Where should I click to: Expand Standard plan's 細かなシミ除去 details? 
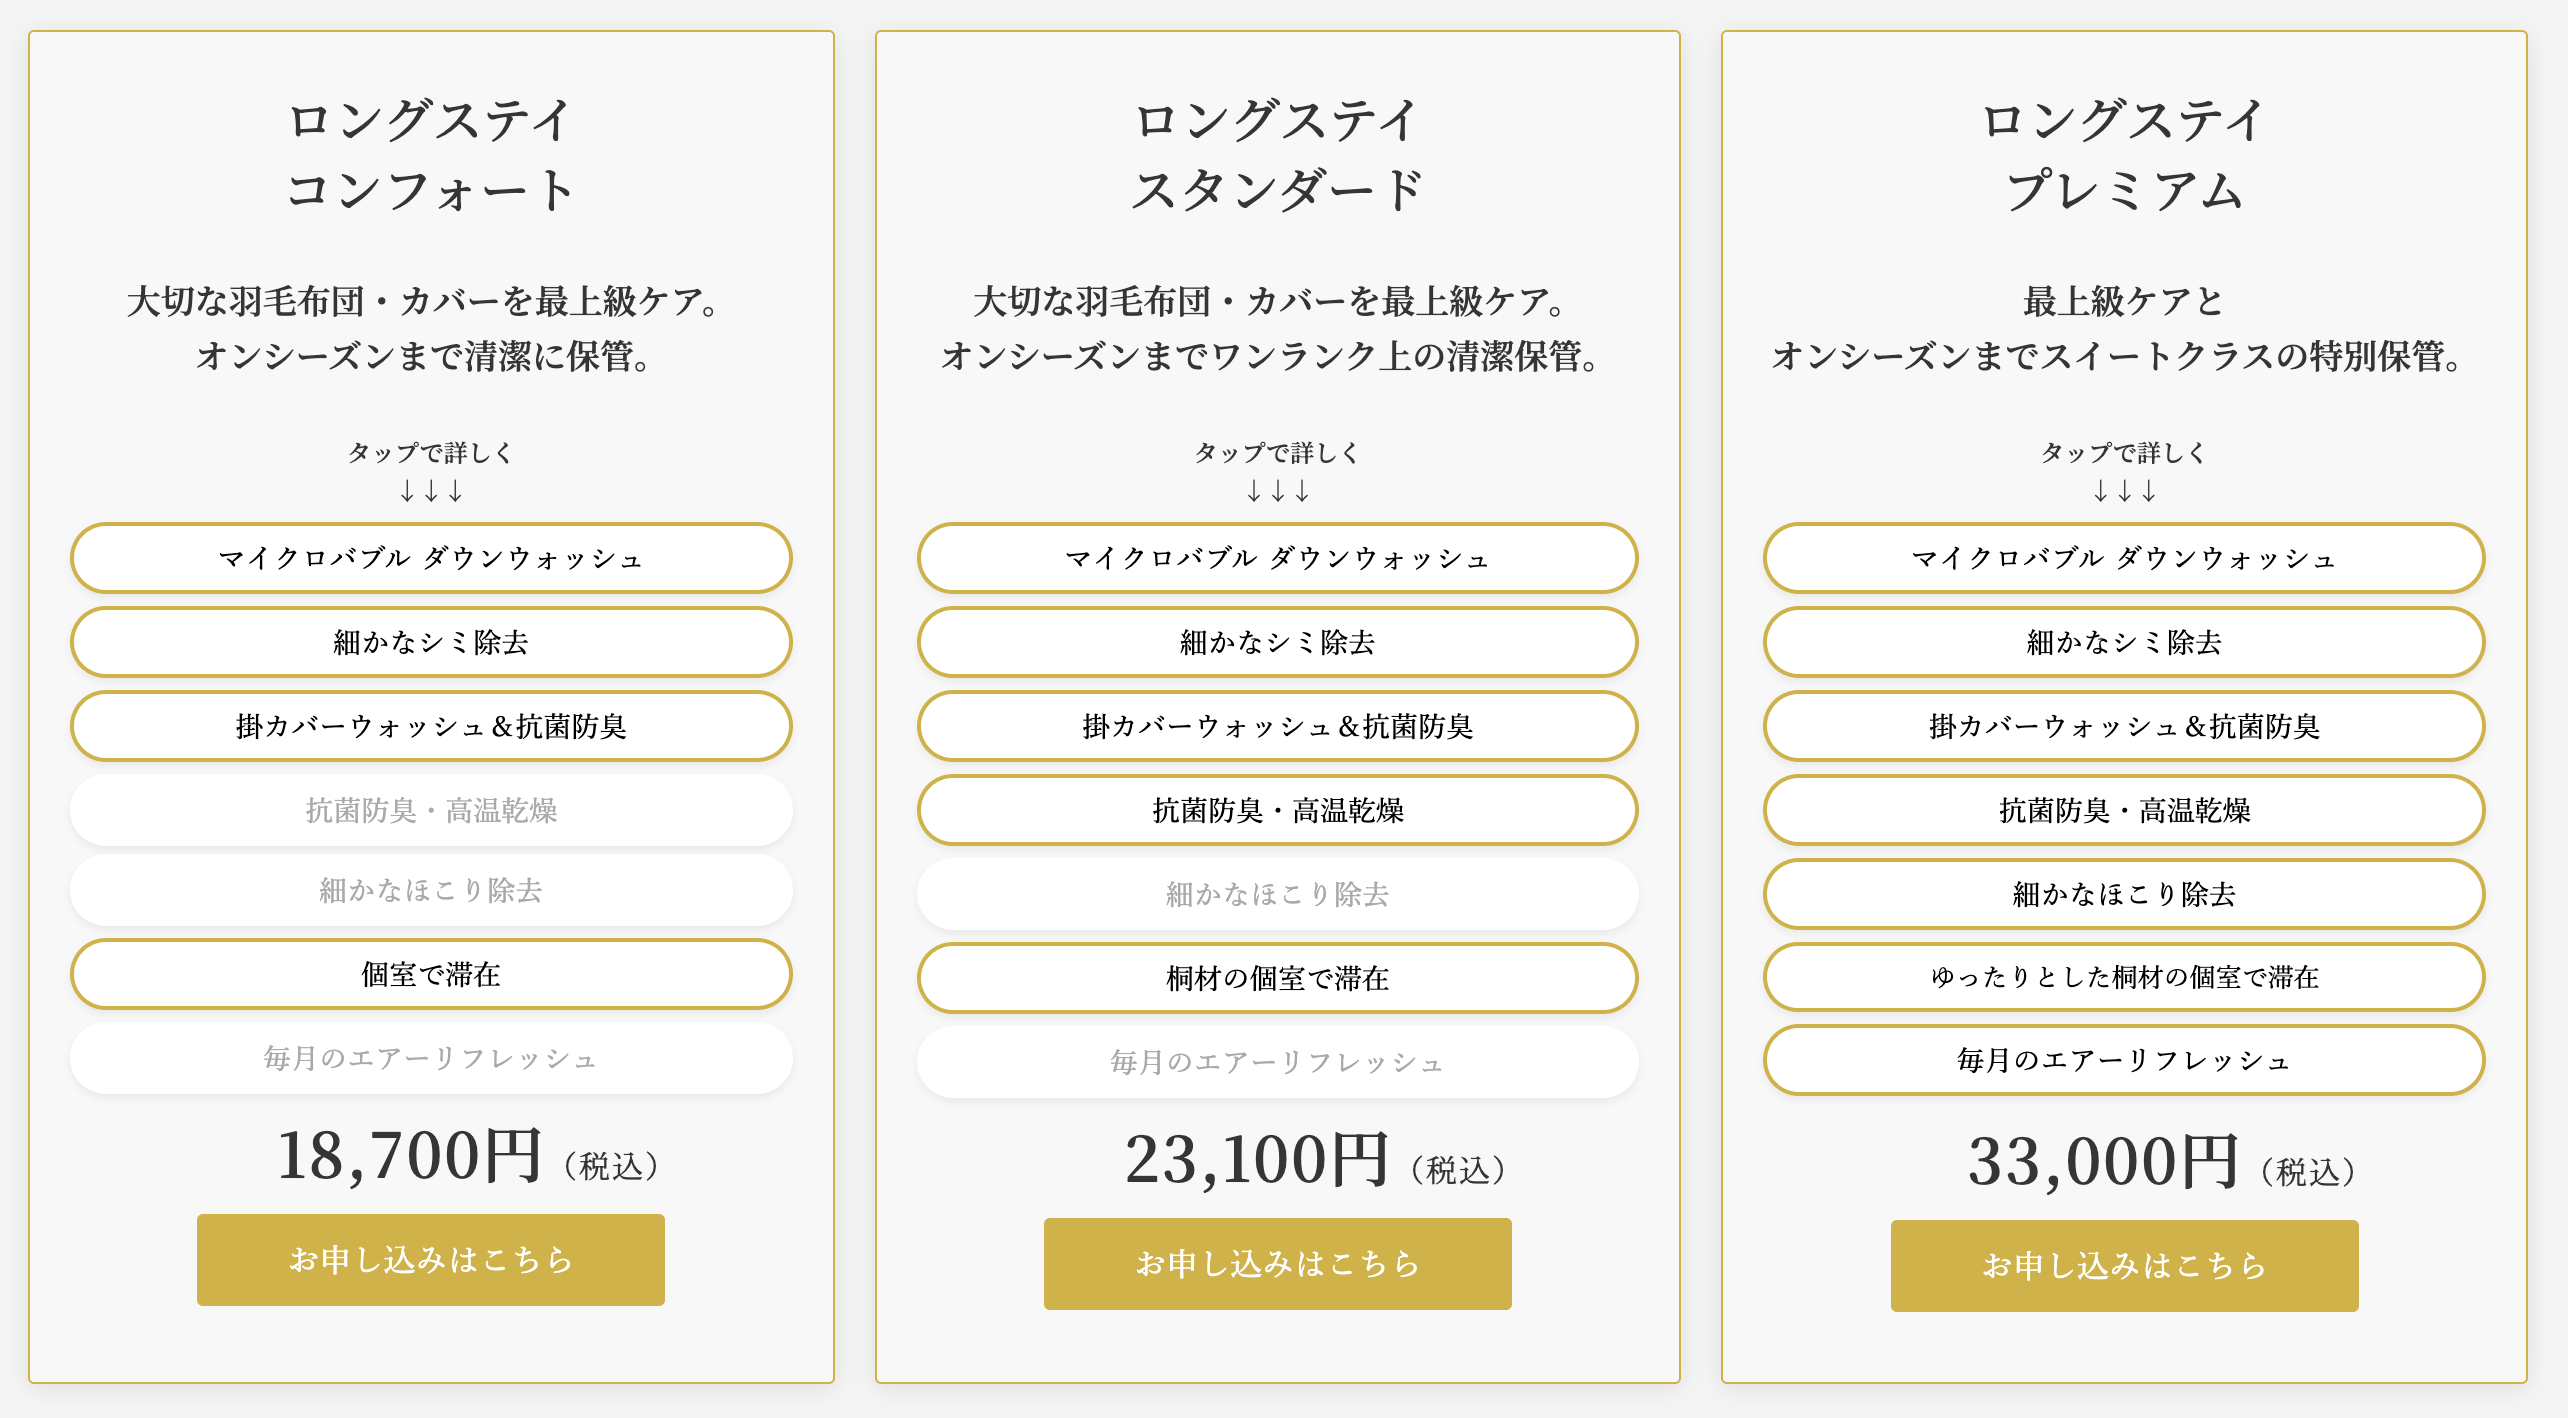1277,642
